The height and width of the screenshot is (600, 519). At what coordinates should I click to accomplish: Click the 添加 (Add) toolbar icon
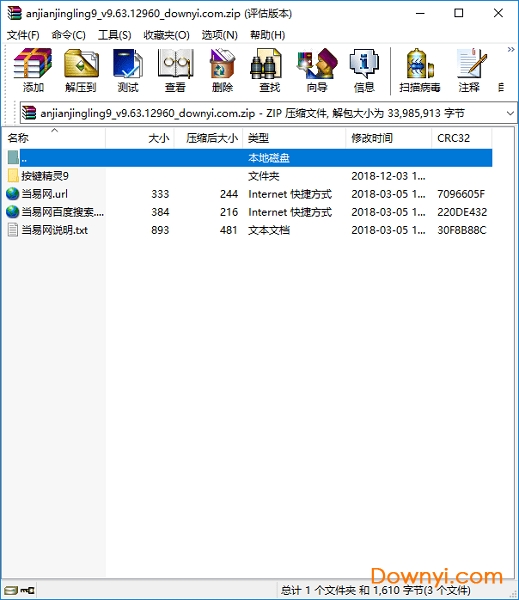pos(33,71)
